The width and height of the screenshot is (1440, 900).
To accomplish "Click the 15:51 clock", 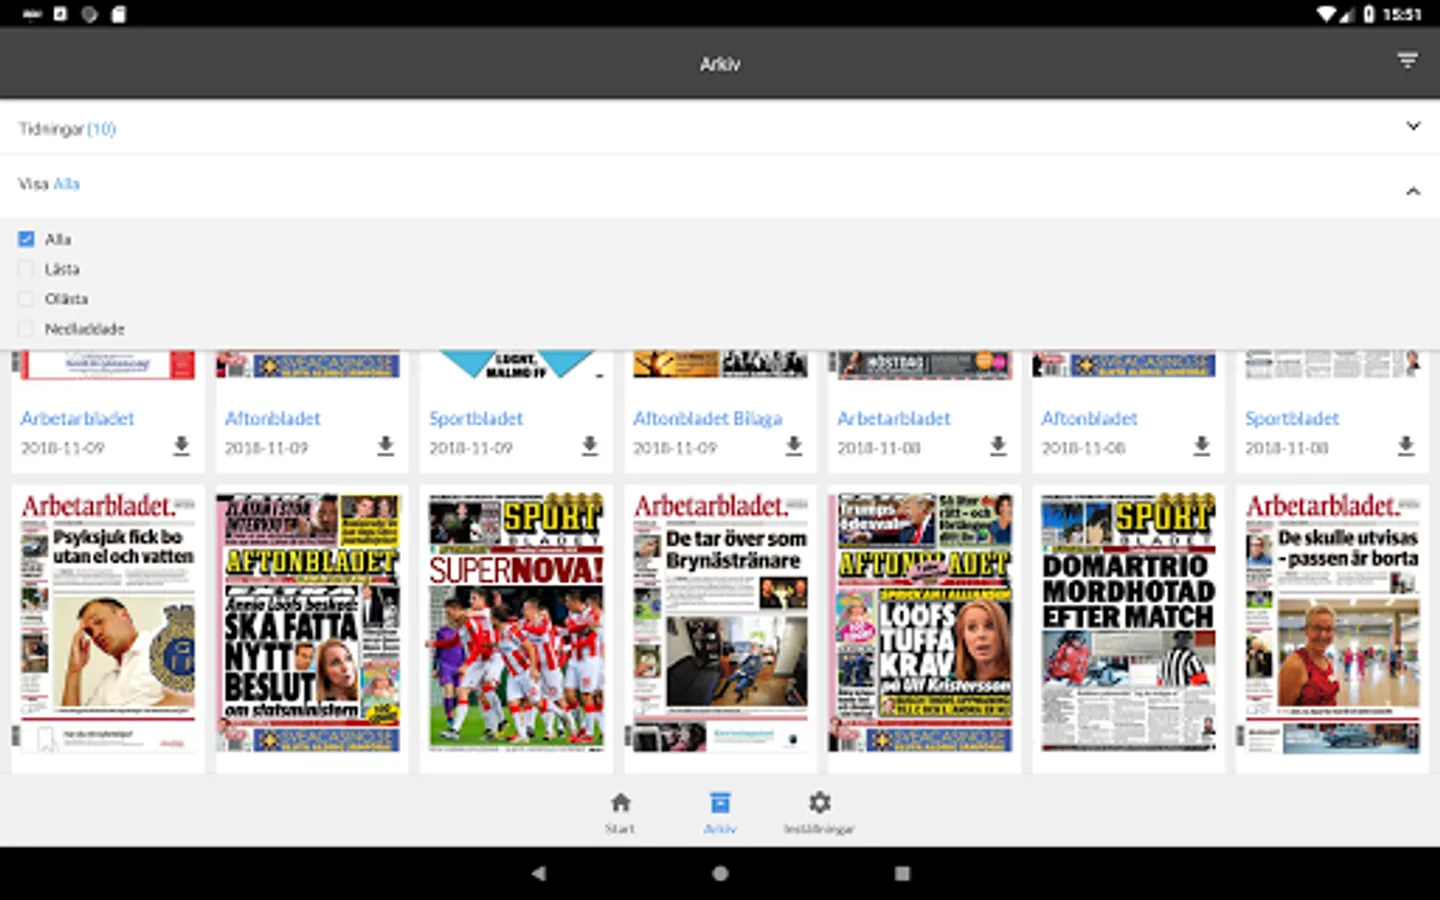I will pos(1402,14).
